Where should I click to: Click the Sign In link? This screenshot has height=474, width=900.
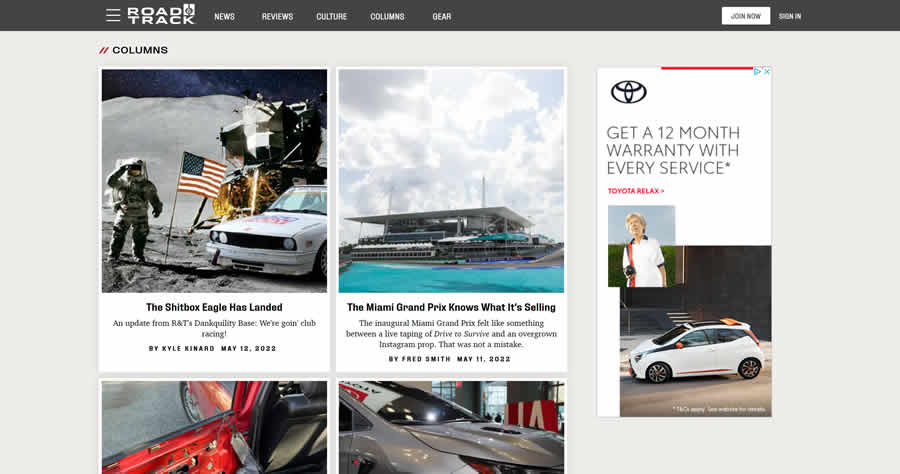(x=790, y=16)
